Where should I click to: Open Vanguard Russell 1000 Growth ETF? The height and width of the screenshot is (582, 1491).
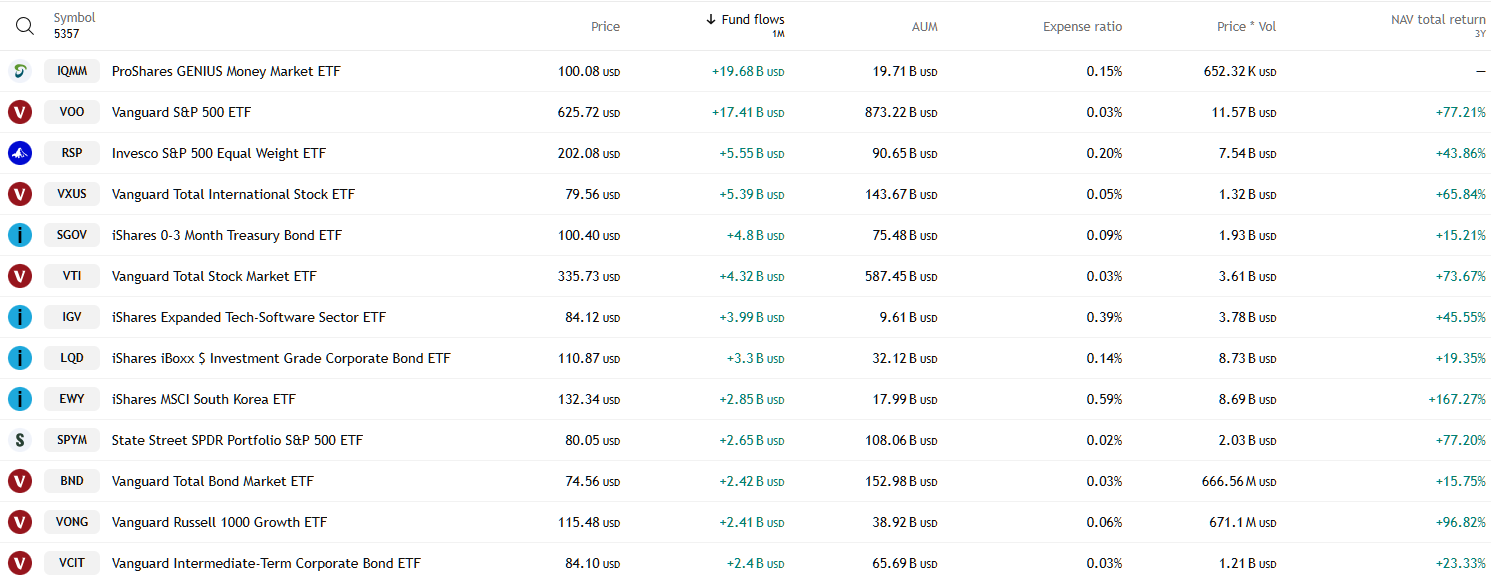pyautogui.click(x=219, y=522)
